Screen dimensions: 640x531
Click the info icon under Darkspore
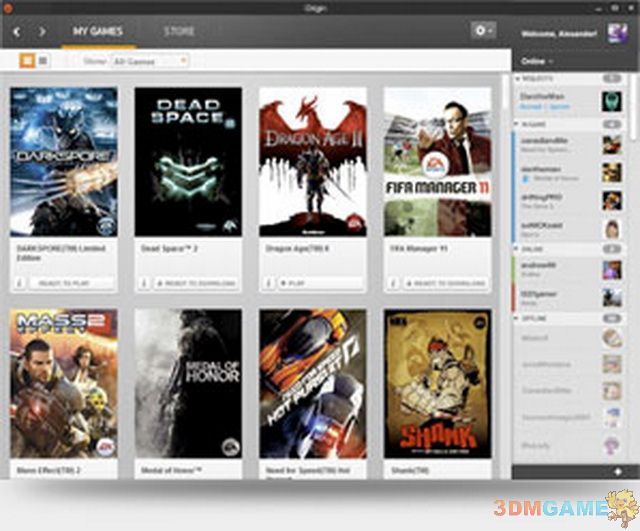19,283
